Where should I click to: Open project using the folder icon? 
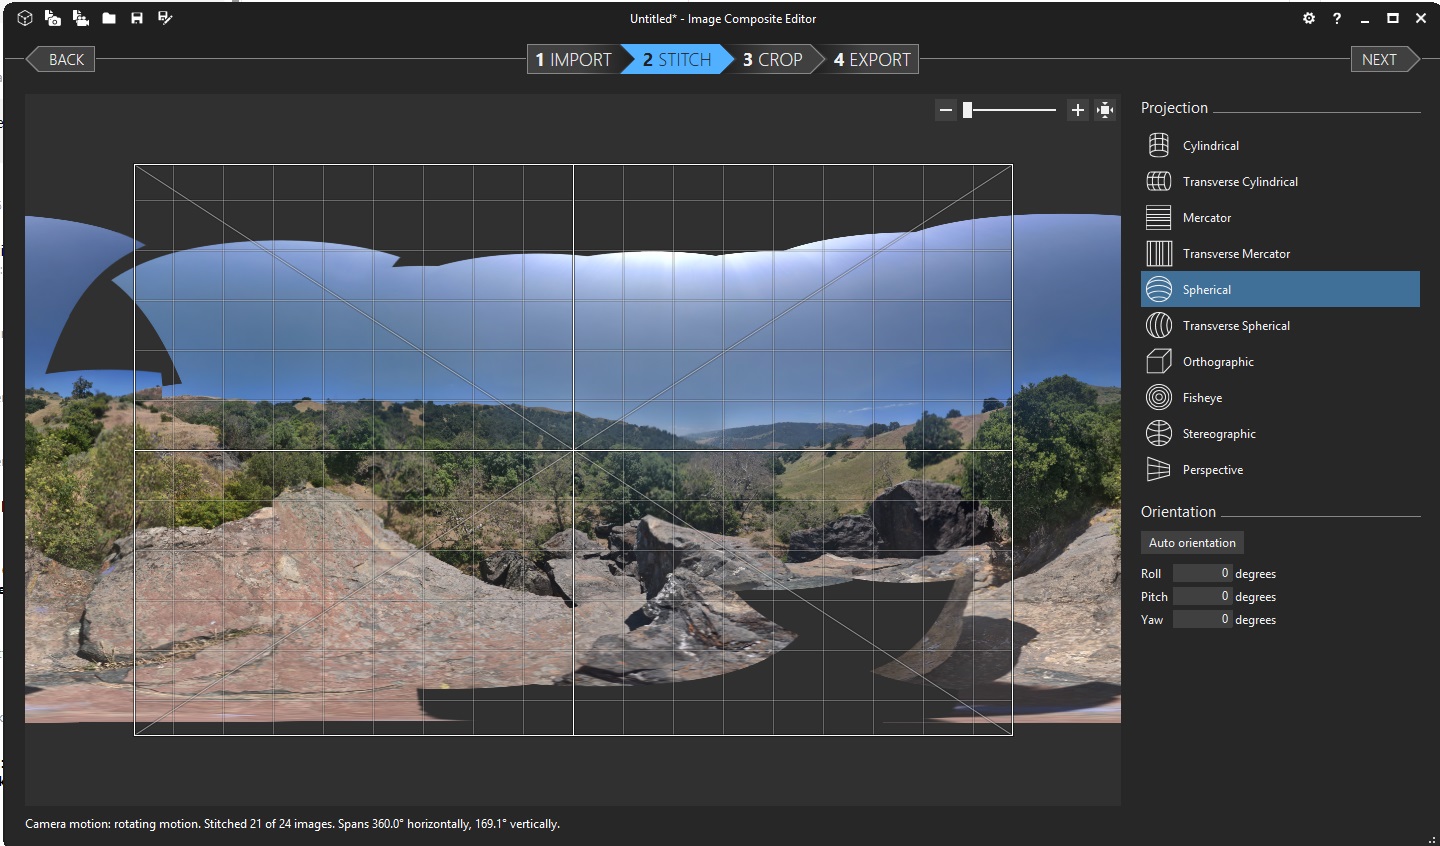point(109,18)
